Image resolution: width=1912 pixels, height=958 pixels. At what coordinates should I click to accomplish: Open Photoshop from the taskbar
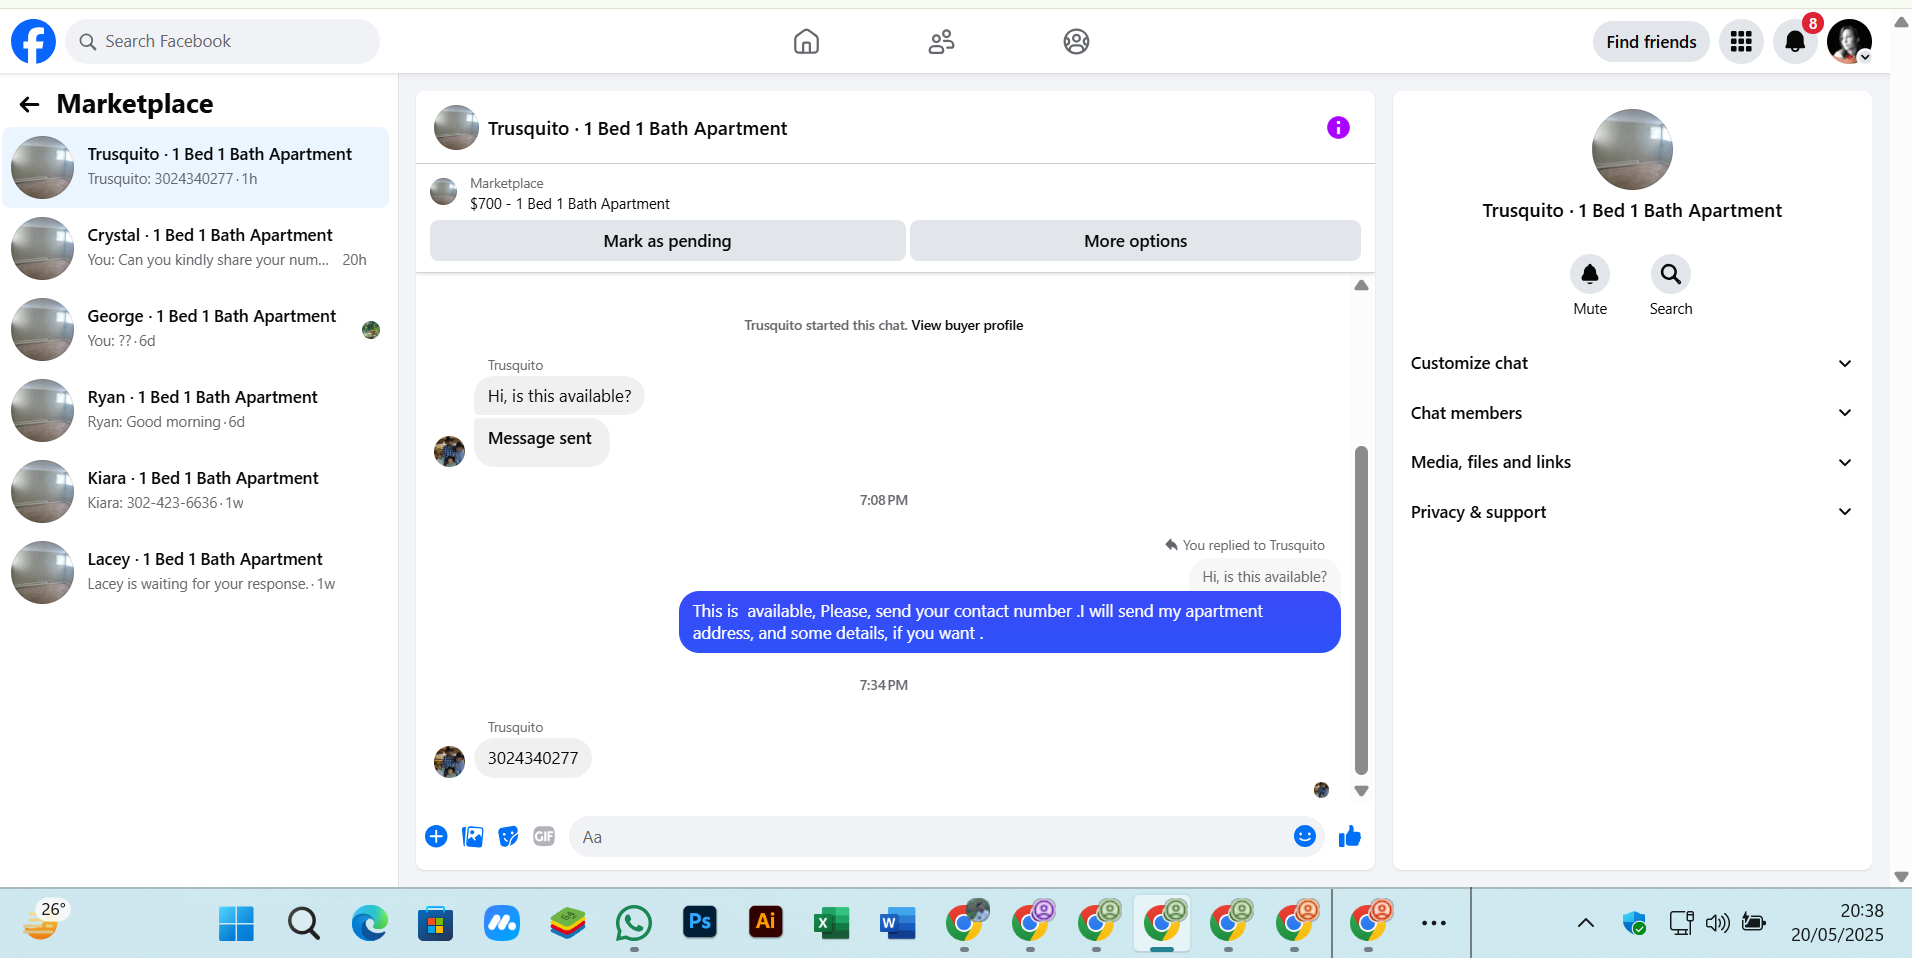700,921
